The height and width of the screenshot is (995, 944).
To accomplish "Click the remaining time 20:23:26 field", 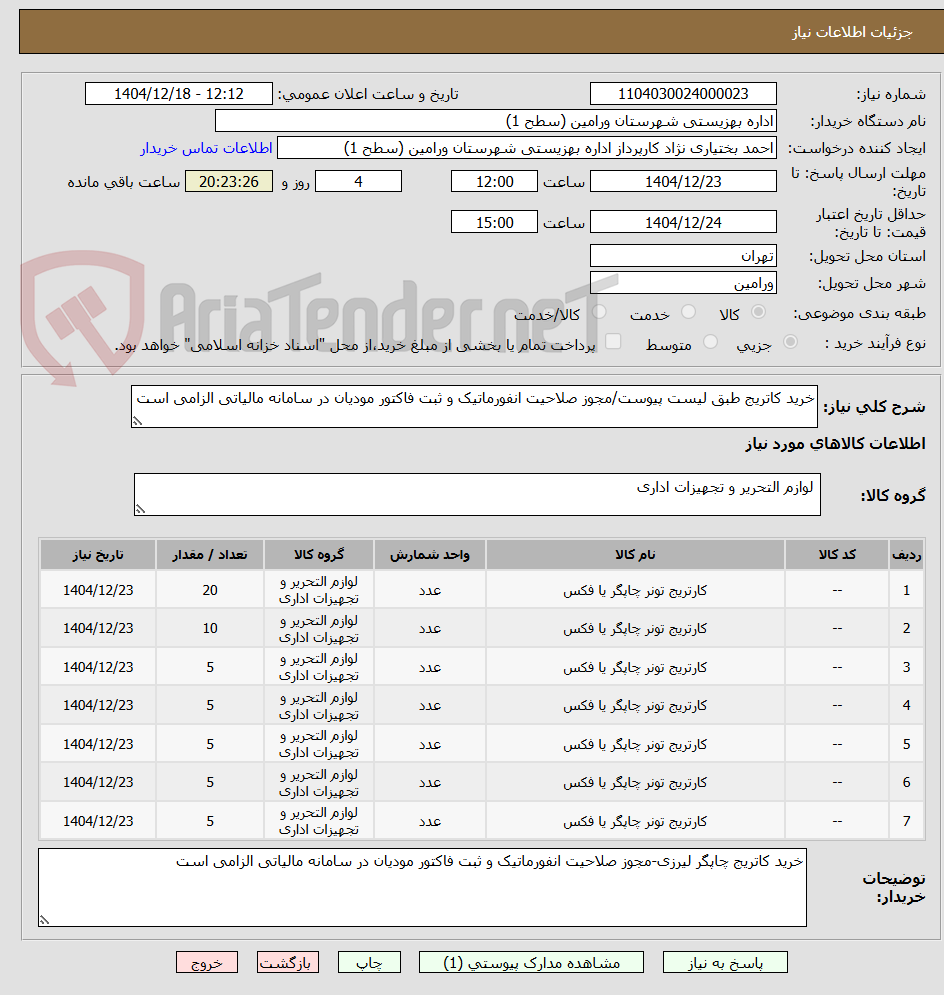I will click(229, 181).
